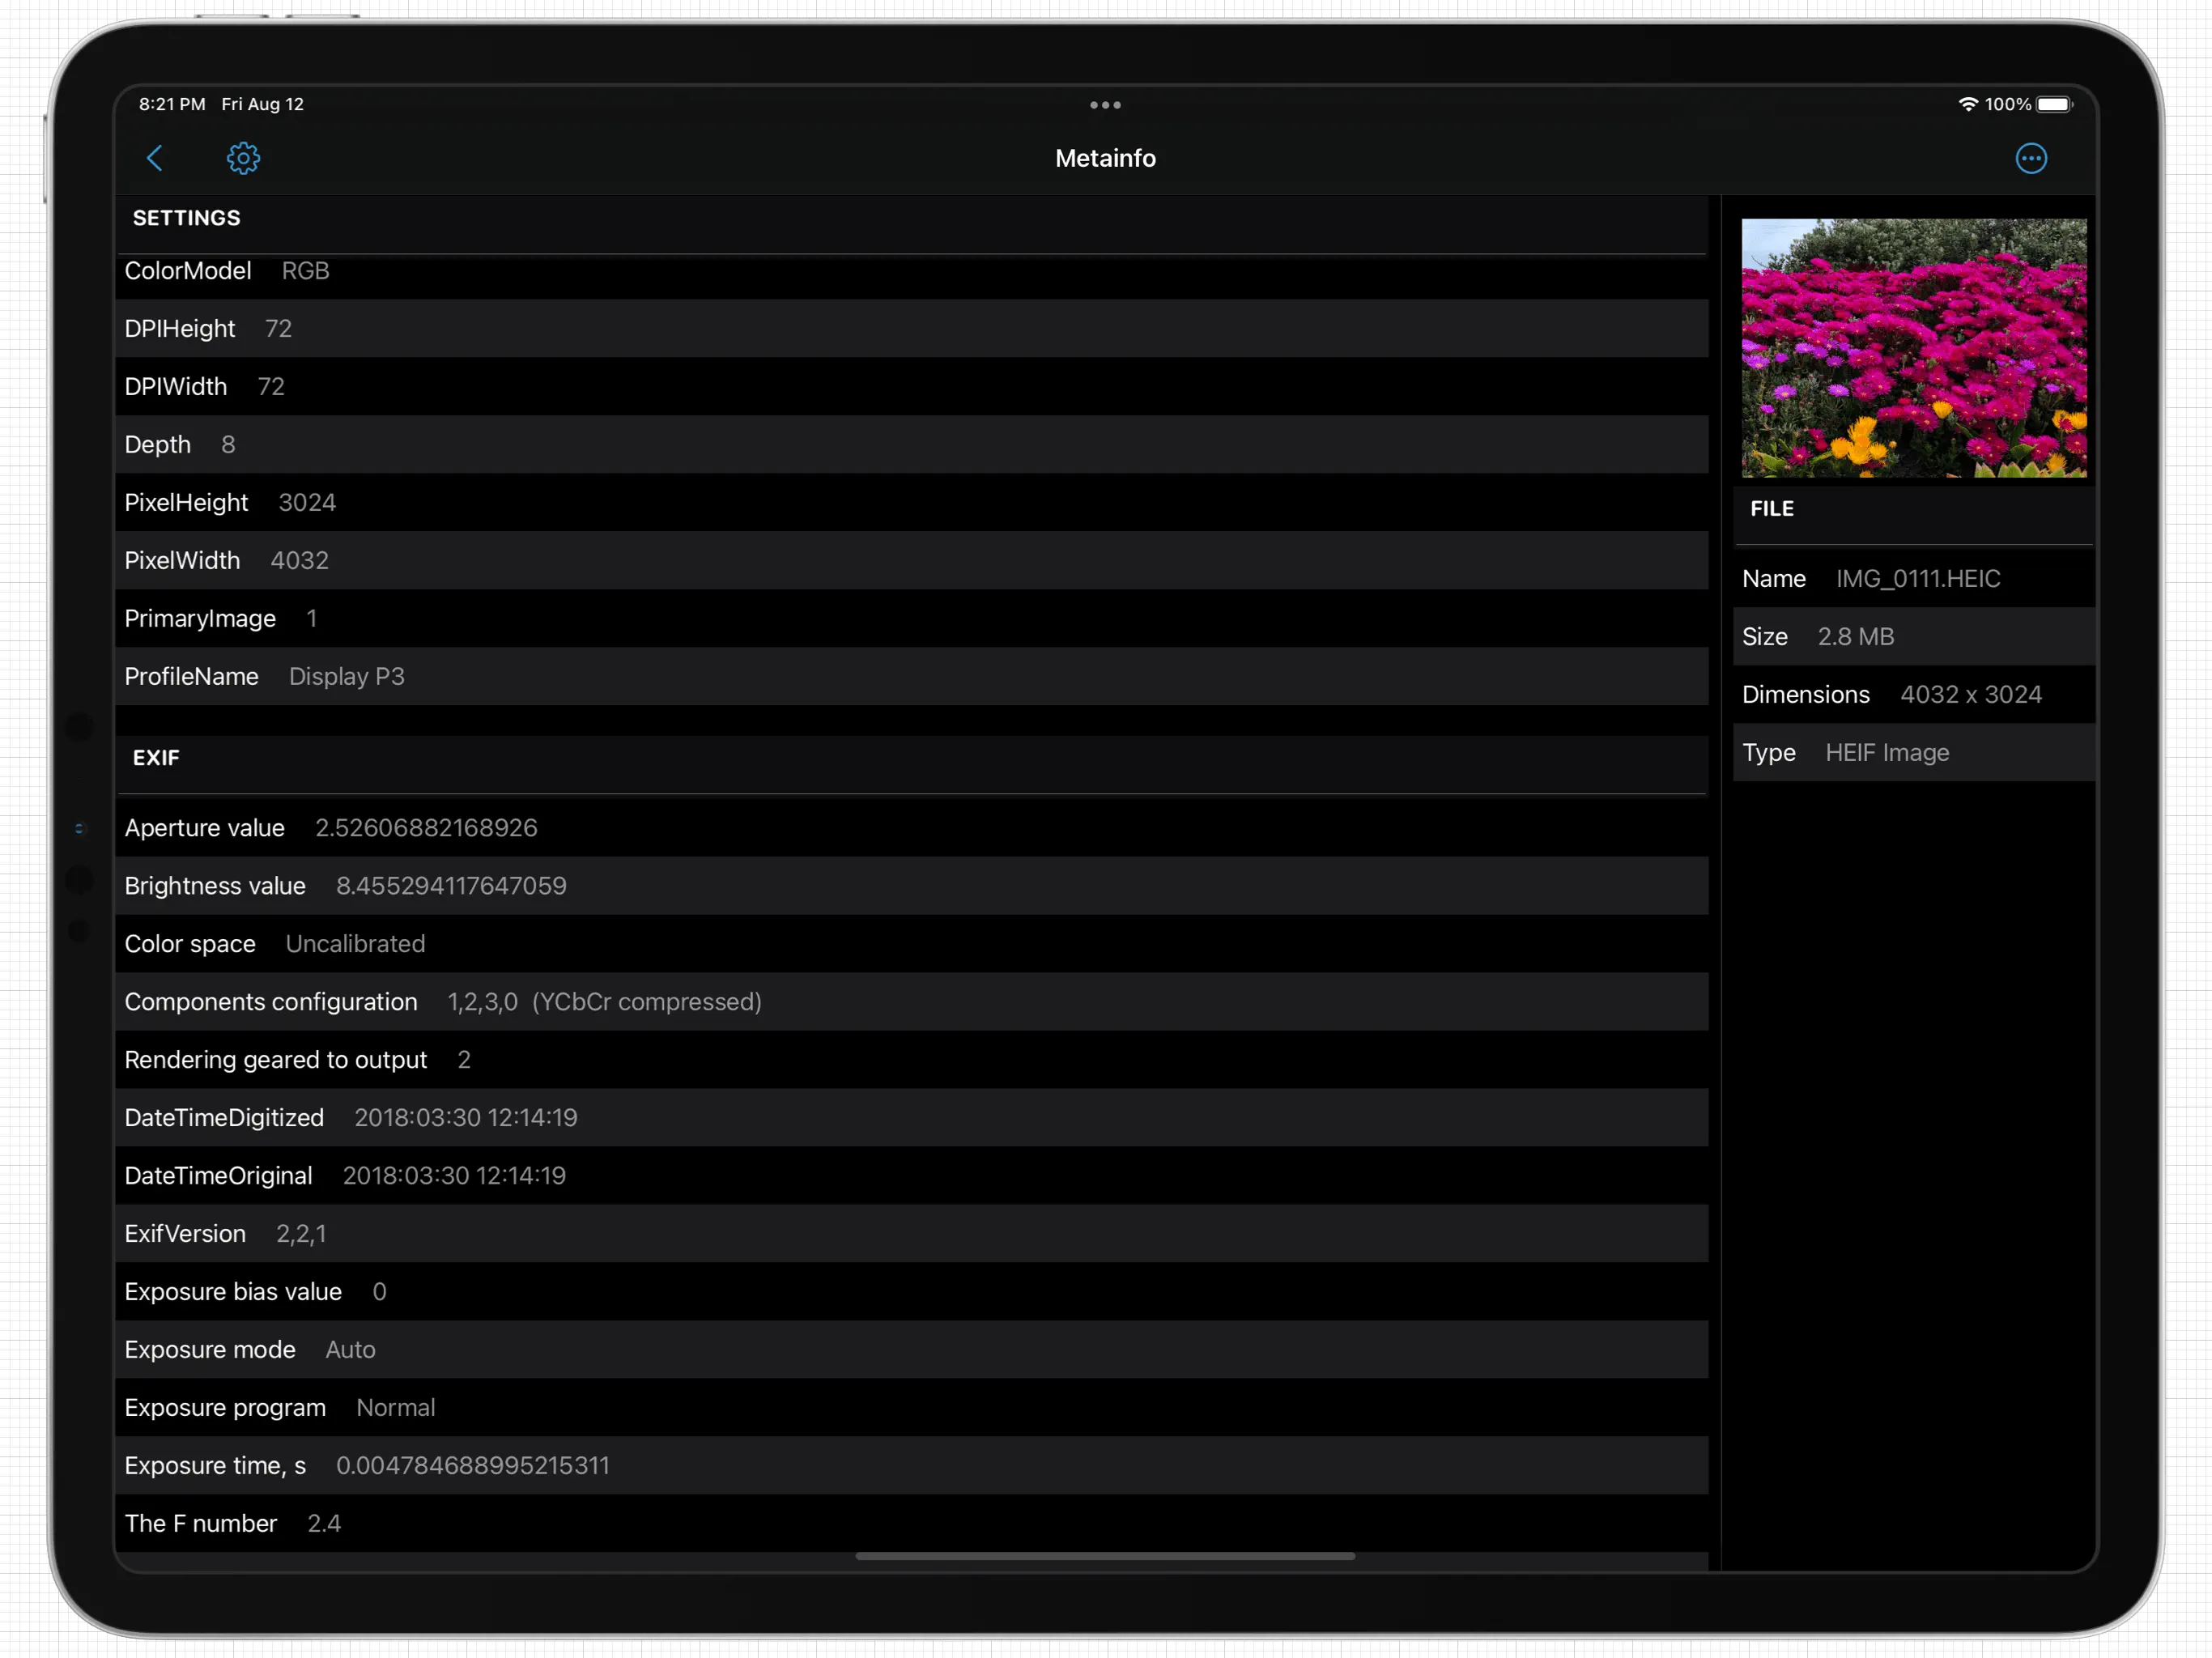The height and width of the screenshot is (1658, 2212).
Task: Select the FILE section header
Action: point(1771,509)
